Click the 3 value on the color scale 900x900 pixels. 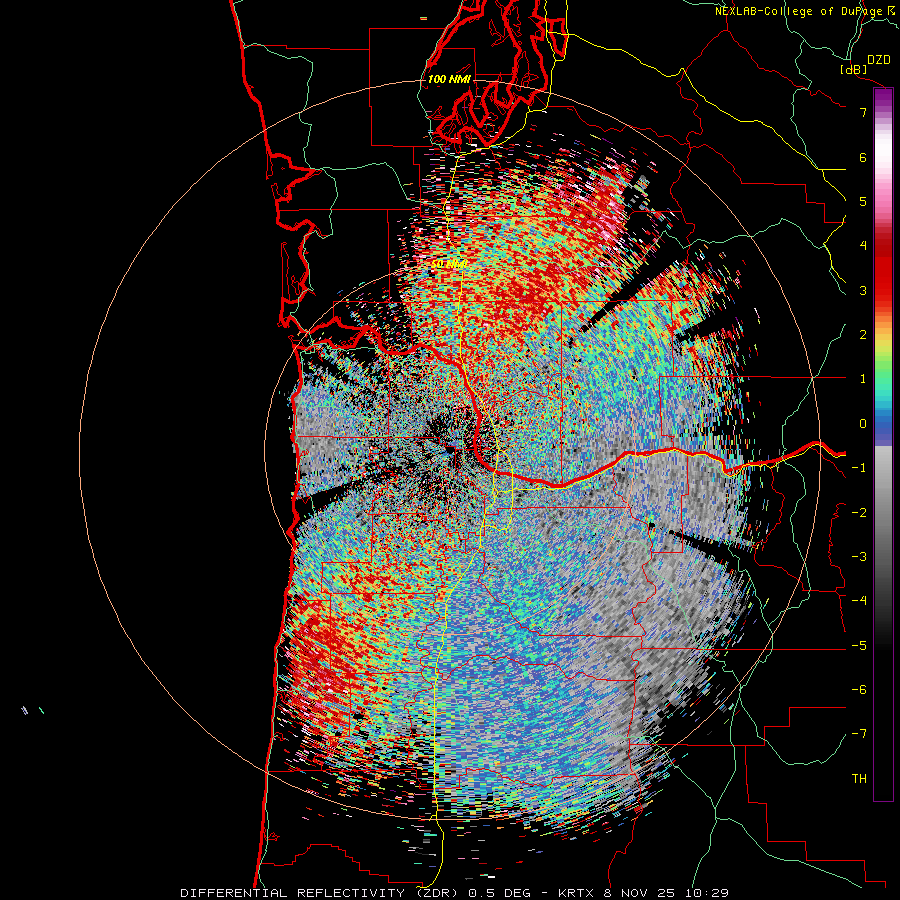pos(863,290)
